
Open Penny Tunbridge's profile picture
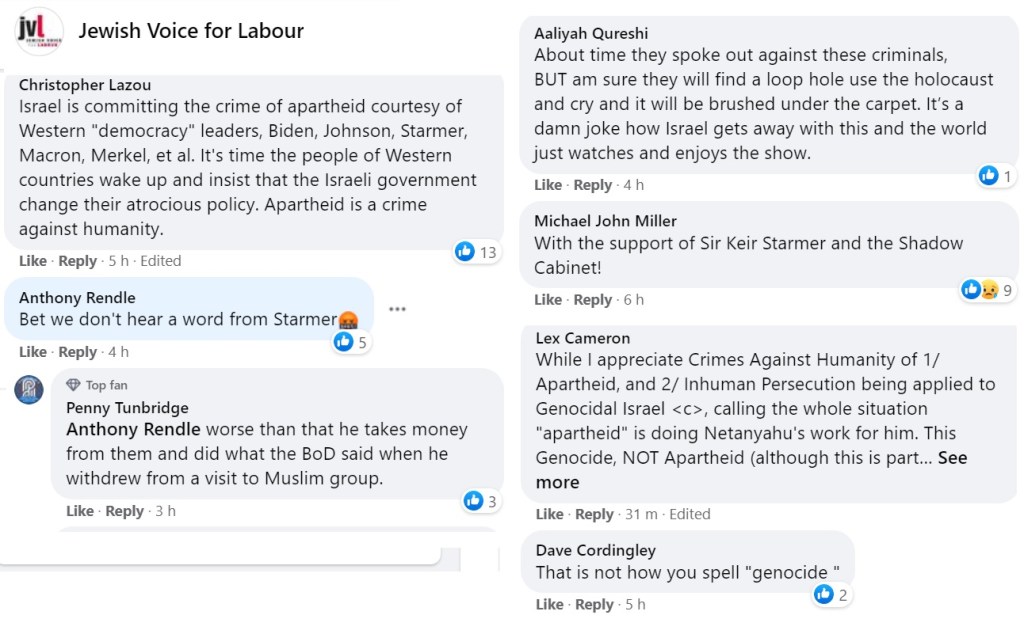pyautogui.click(x=29, y=390)
